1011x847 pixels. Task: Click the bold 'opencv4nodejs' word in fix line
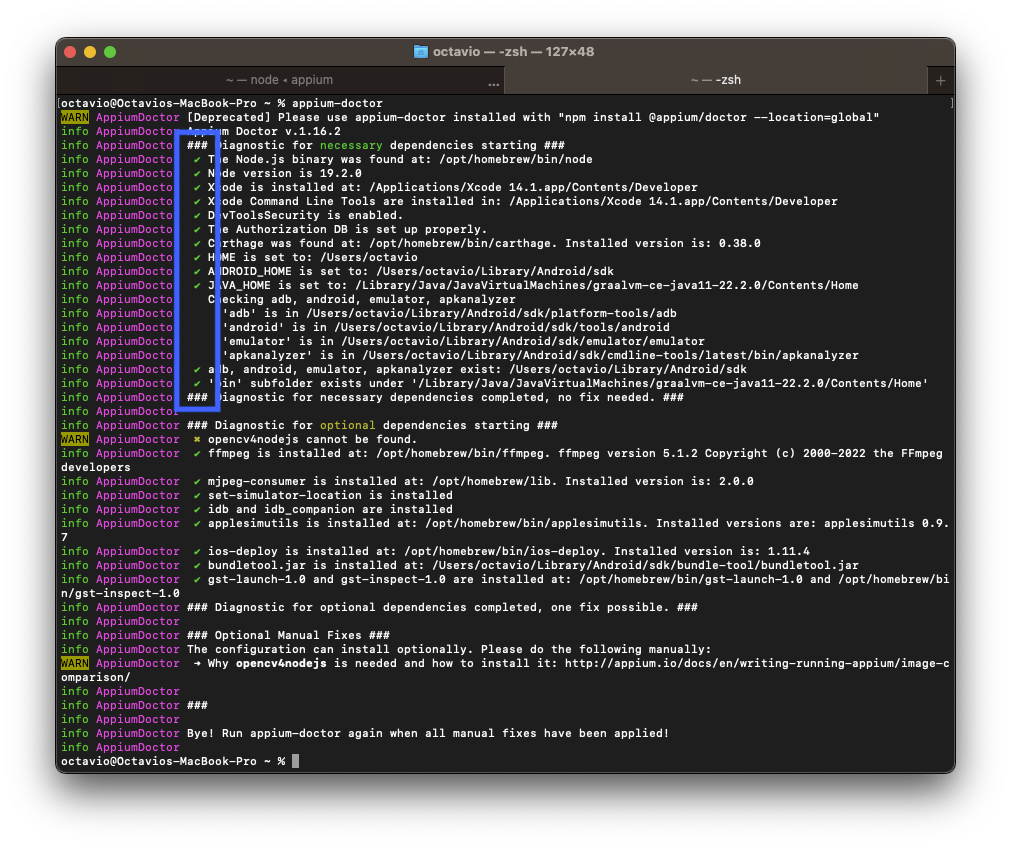[x=281, y=663]
